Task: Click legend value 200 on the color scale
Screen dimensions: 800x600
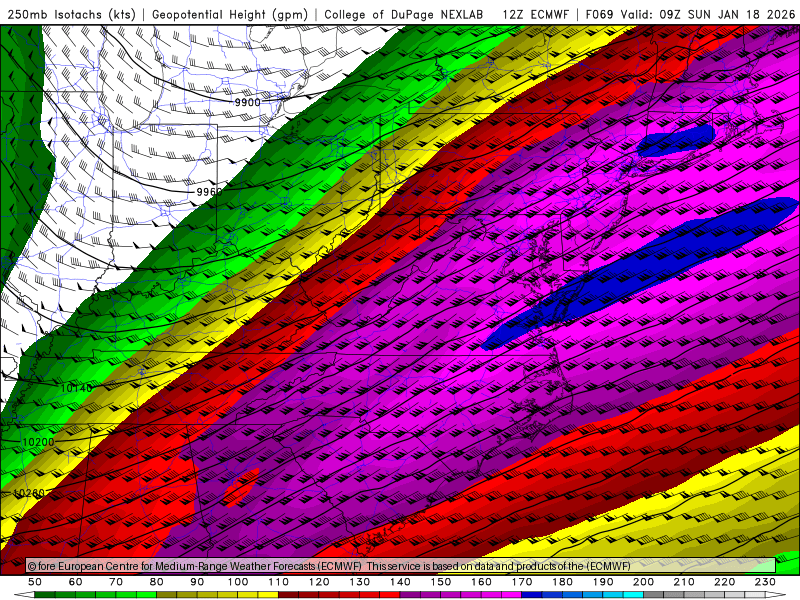Action: [643, 582]
